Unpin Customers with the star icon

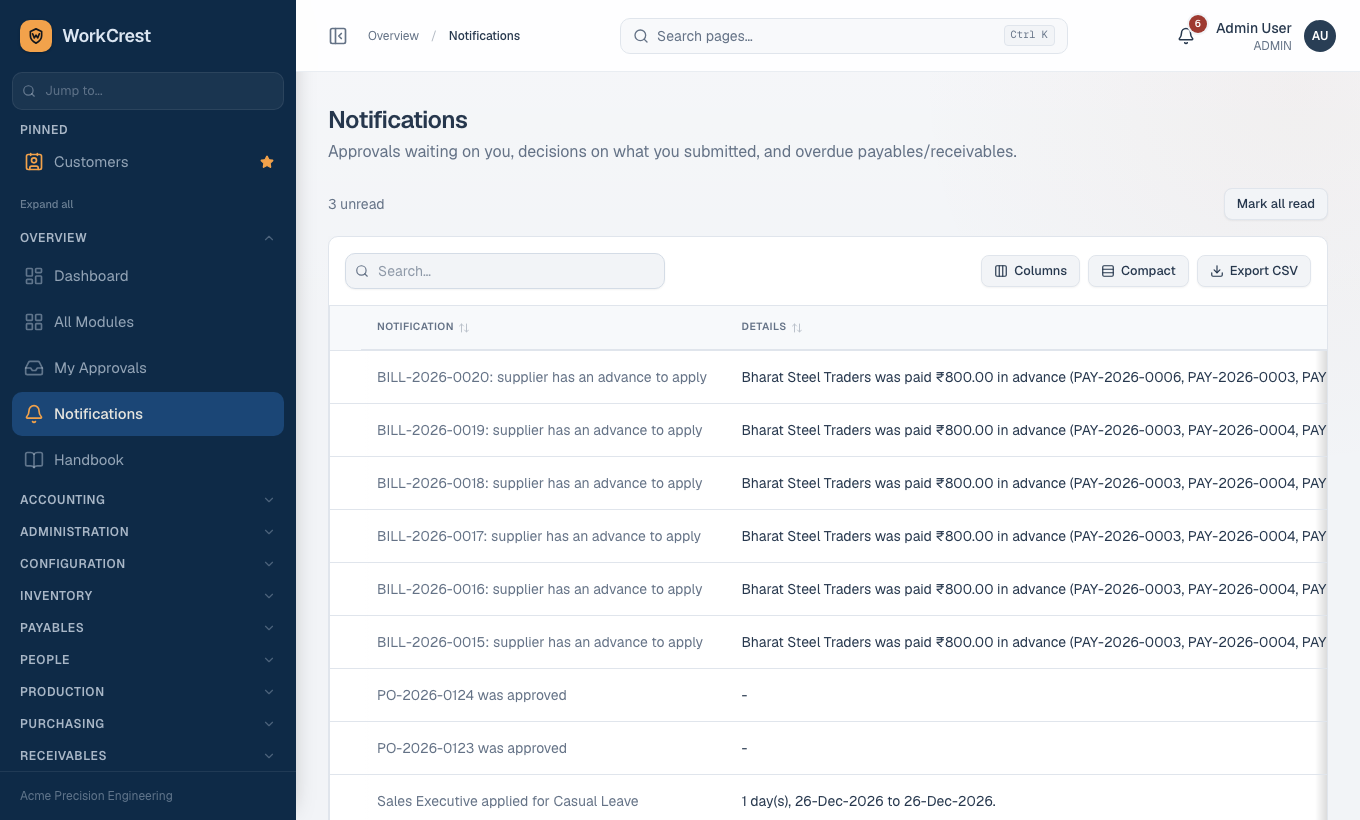click(267, 162)
